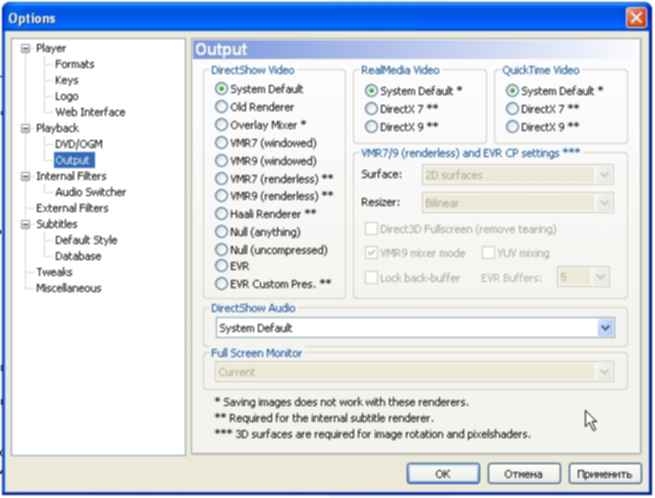Open the Audio Switcher page
Image resolution: width=655 pixels, height=498 pixels.
pyautogui.click(x=90, y=192)
